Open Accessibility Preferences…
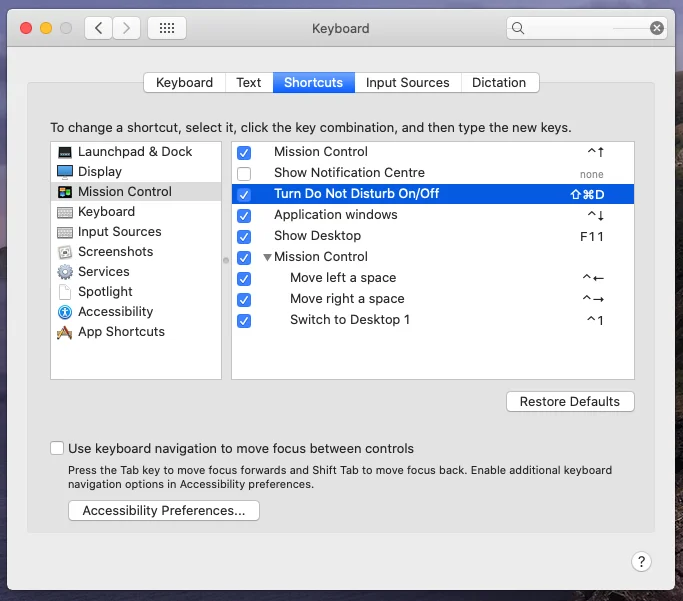The height and width of the screenshot is (601, 683). (x=164, y=510)
